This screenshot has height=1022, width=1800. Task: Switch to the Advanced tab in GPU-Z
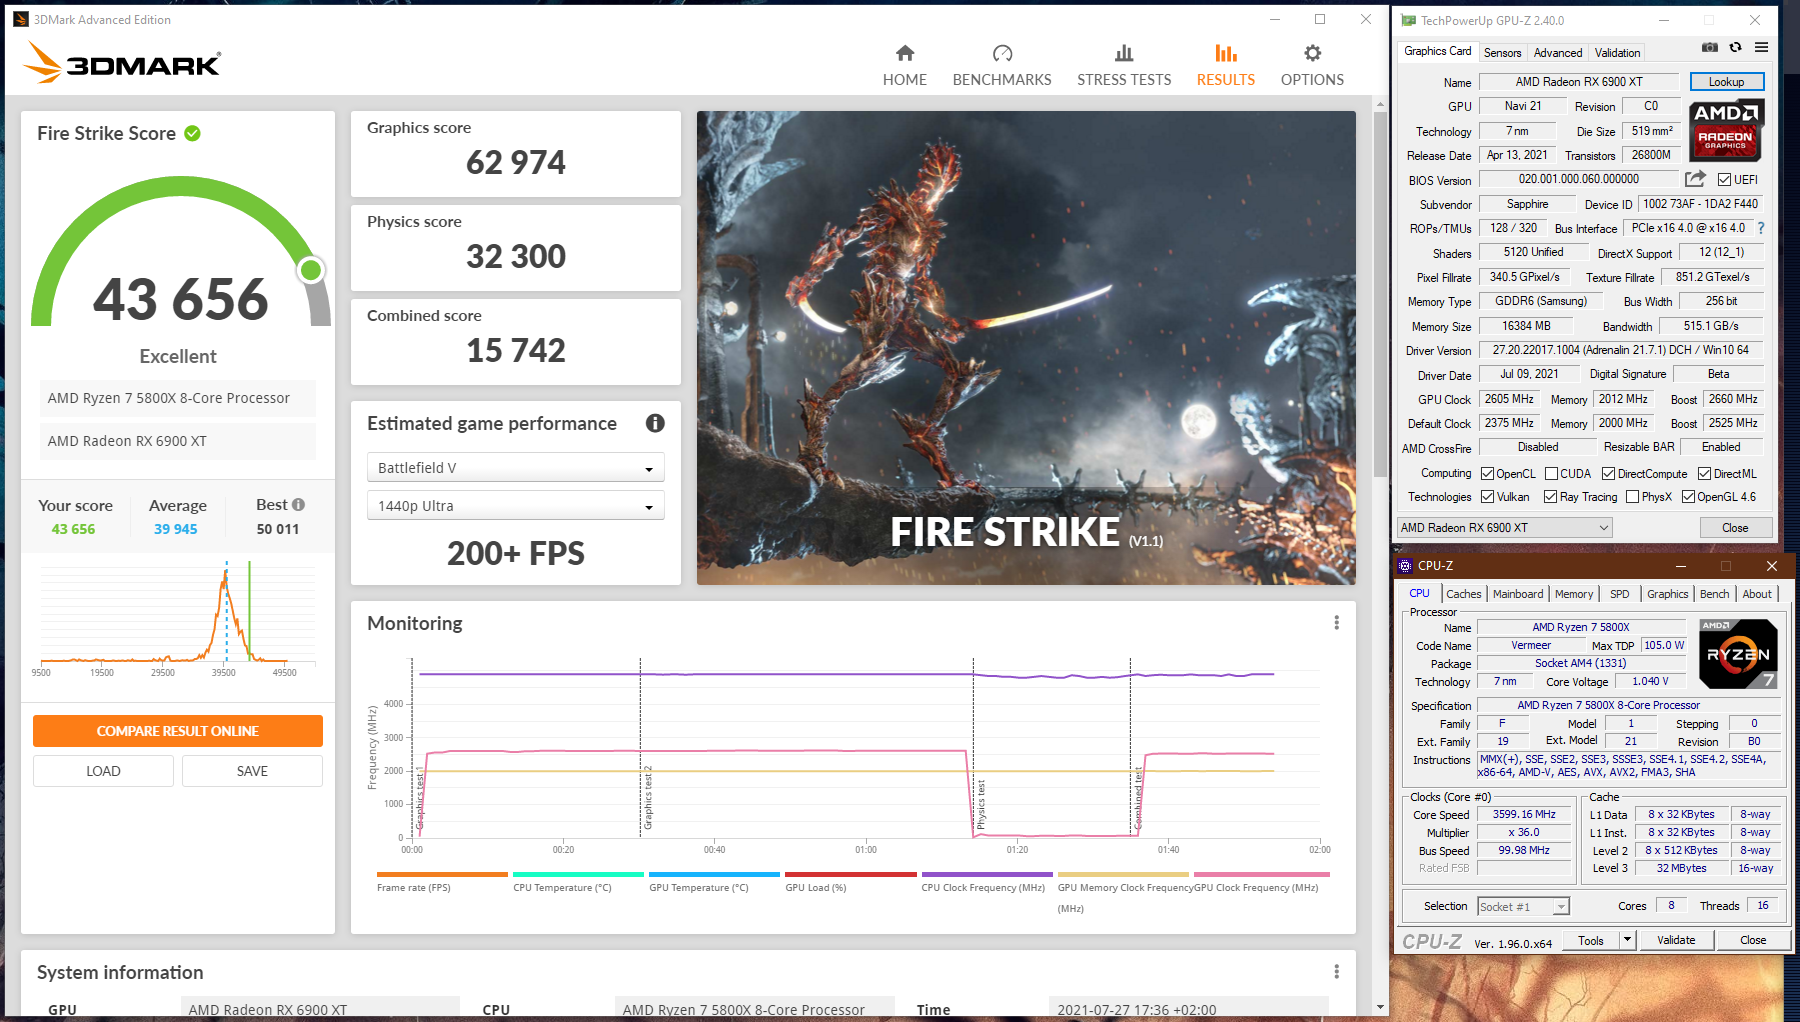[x=1558, y=53]
